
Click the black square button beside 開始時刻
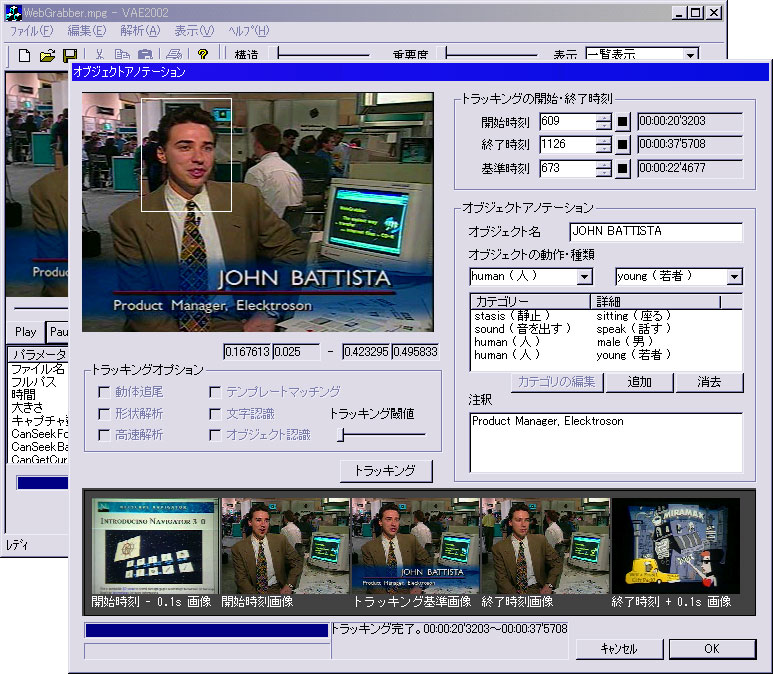click(x=622, y=122)
